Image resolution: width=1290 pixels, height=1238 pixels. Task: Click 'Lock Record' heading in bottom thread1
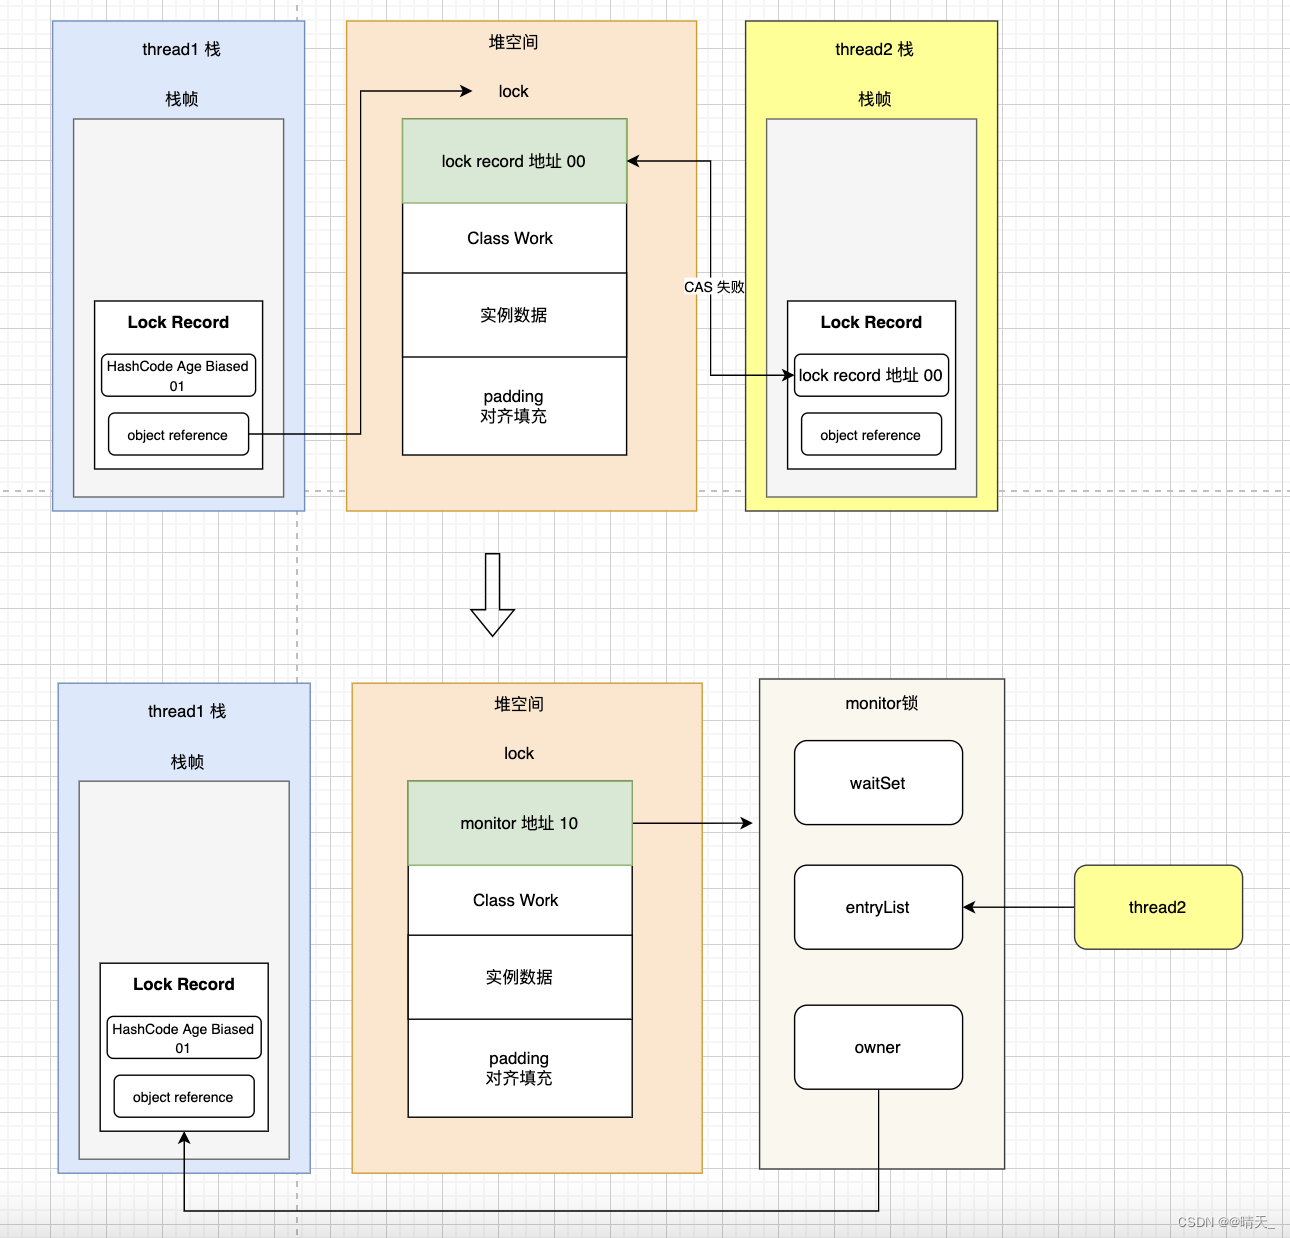(x=184, y=984)
